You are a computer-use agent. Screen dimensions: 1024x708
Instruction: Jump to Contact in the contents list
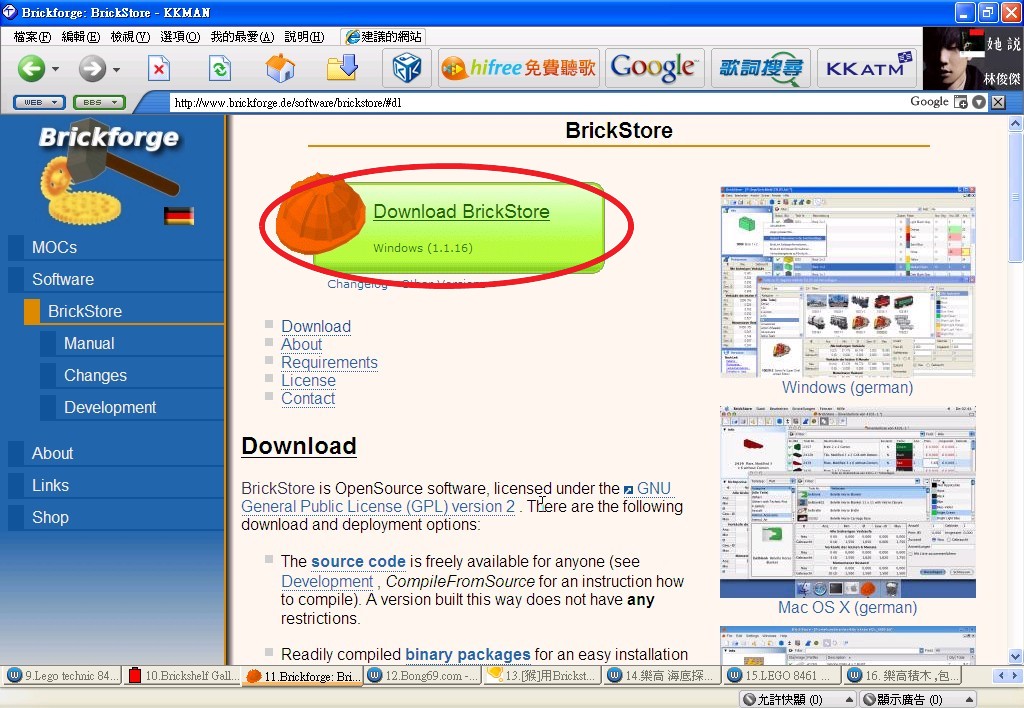click(308, 398)
